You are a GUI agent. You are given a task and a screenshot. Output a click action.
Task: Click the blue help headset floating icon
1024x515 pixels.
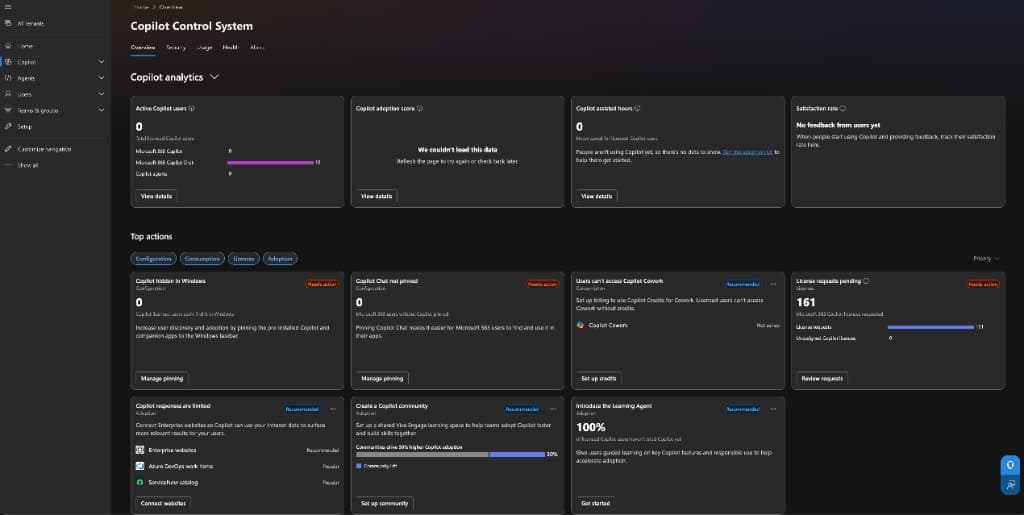(1010, 465)
